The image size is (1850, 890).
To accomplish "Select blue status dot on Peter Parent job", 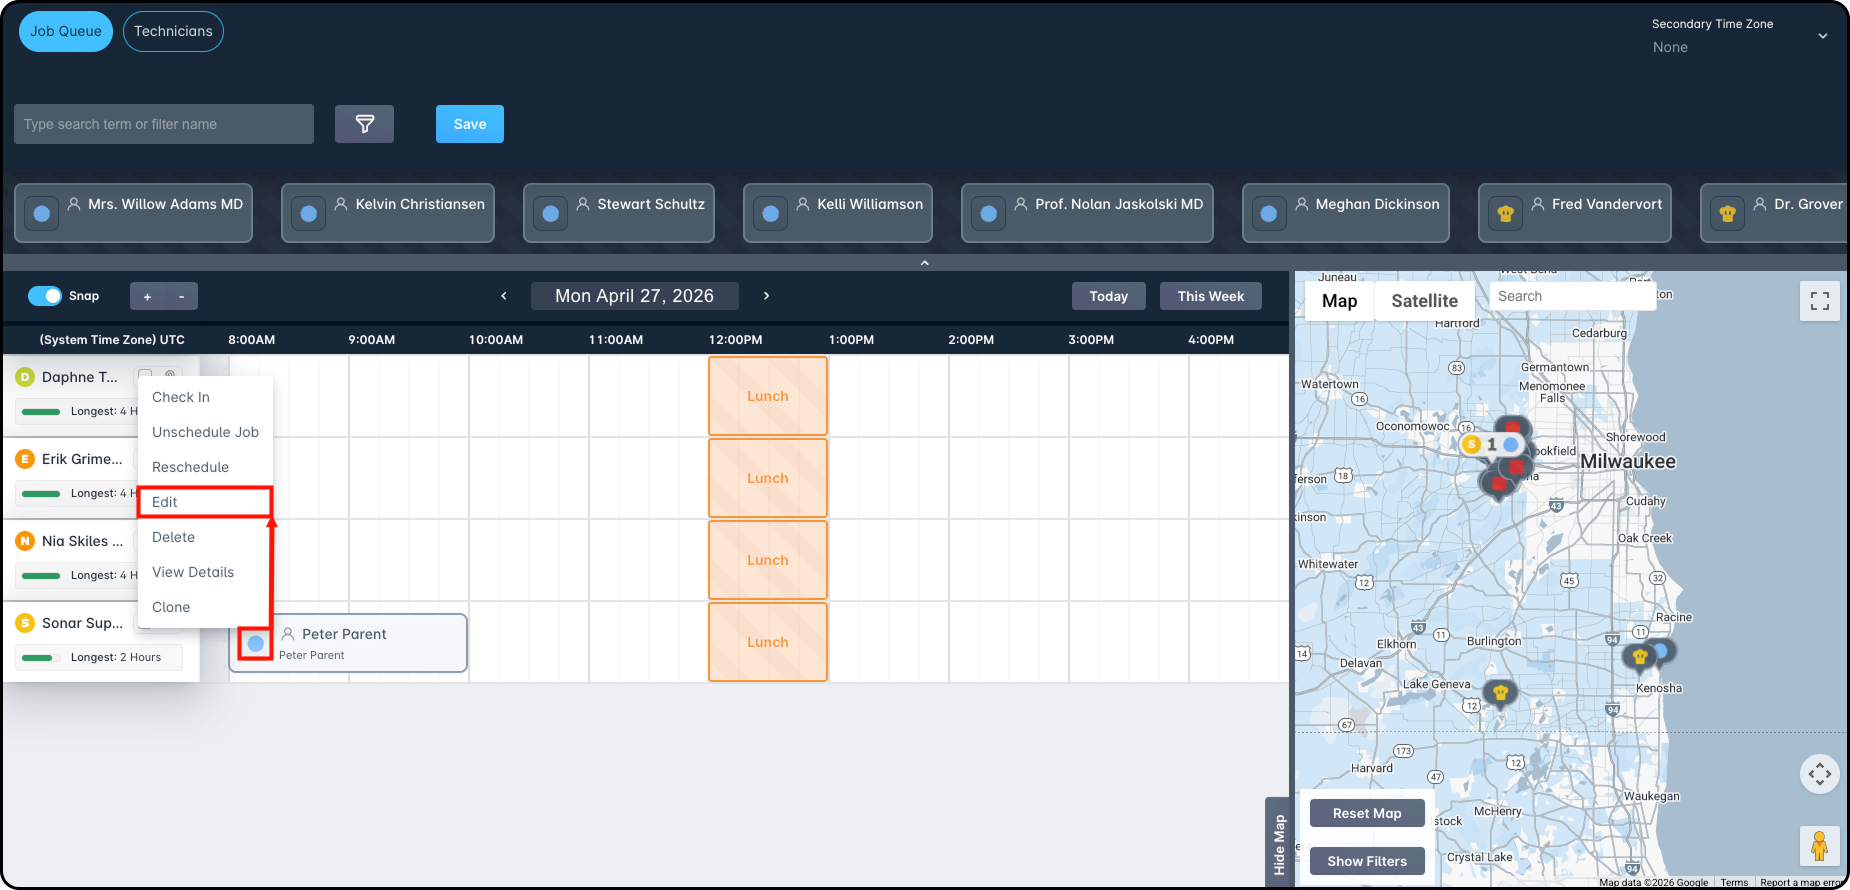I will point(256,643).
